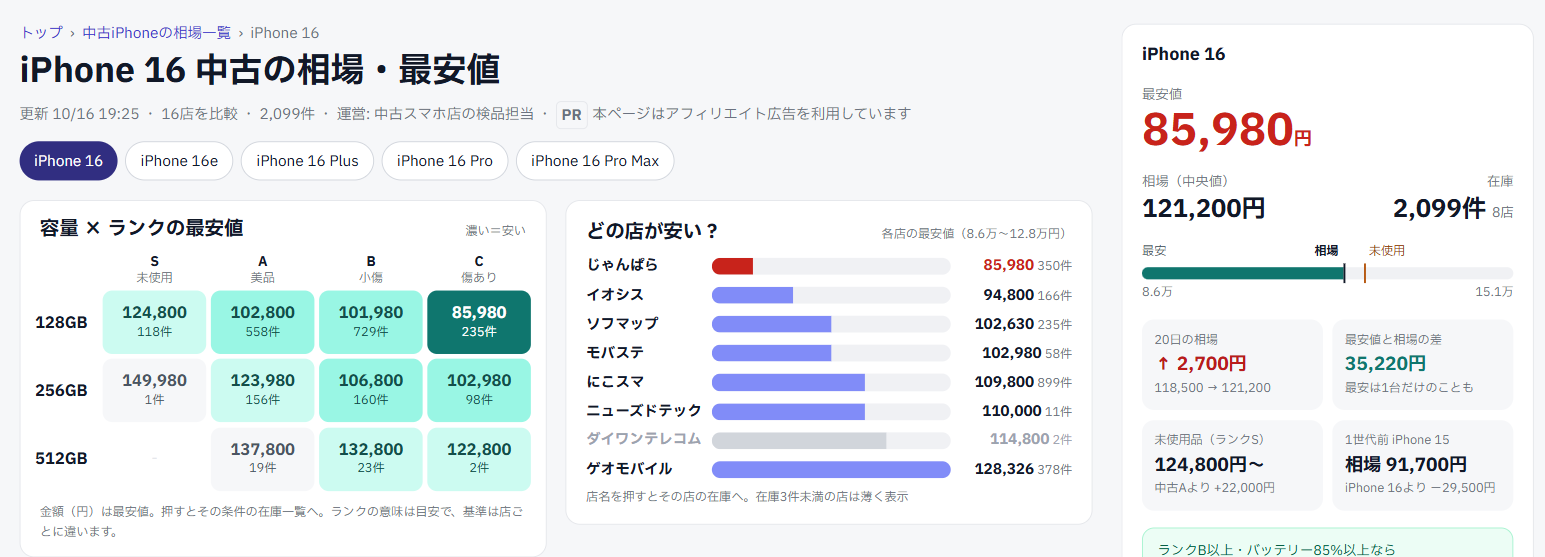Click the 512GB row label
This screenshot has height=557, width=1545.
click(x=64, y=459)
